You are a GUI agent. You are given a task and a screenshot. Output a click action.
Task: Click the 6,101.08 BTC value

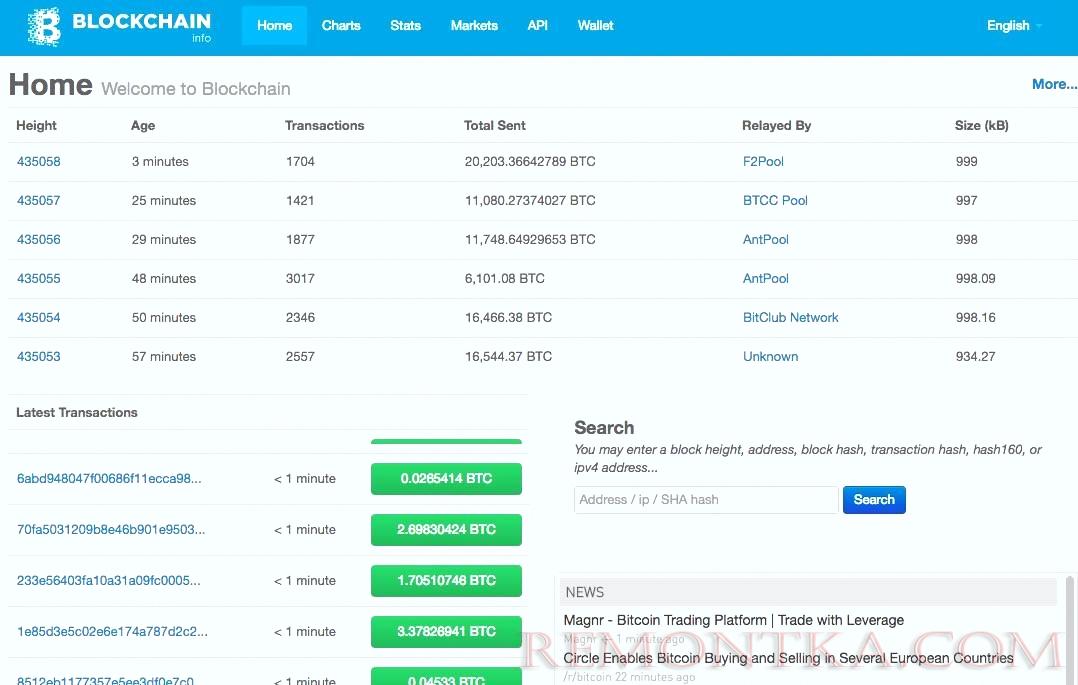point(505,279)
